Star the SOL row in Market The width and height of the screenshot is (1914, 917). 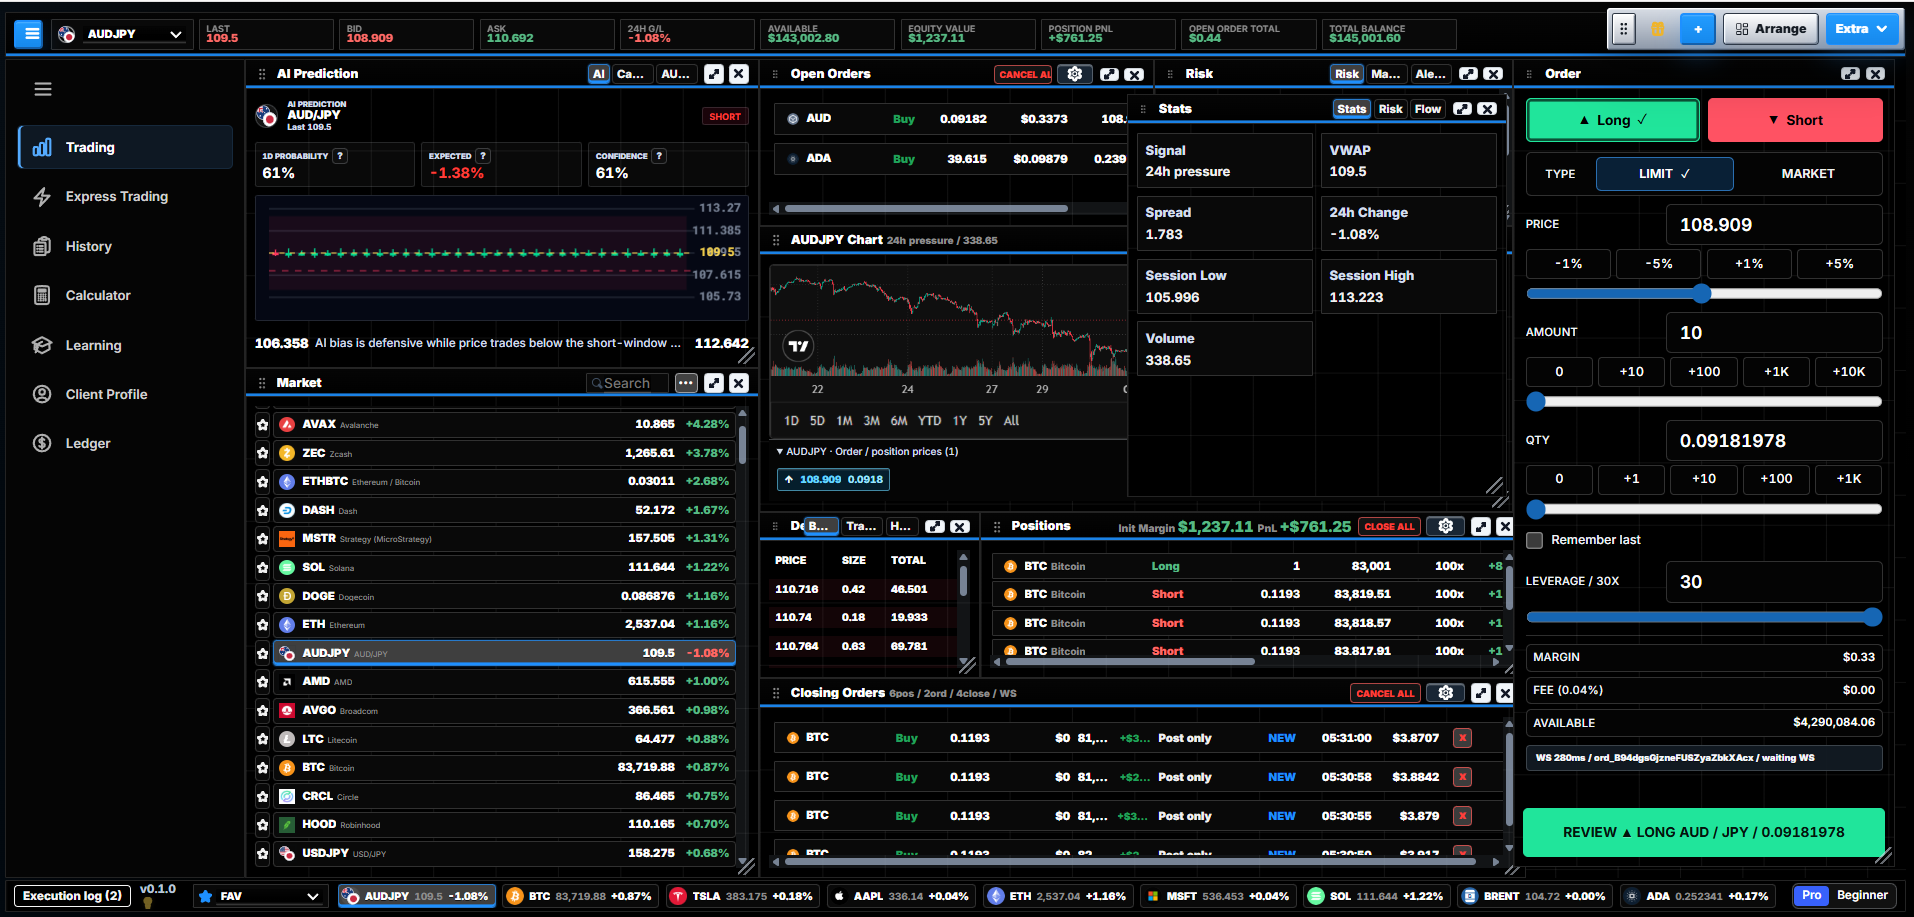click(263, 567)
